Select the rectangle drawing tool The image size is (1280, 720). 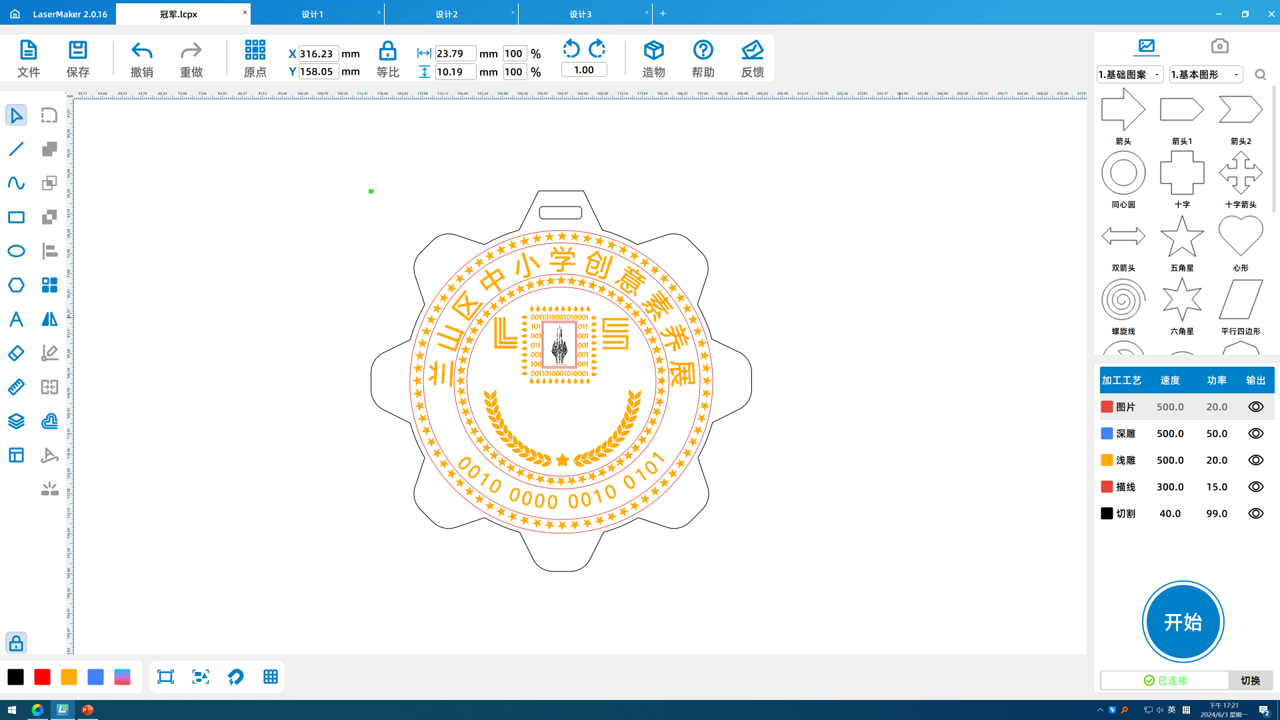[x=16, y=217]
